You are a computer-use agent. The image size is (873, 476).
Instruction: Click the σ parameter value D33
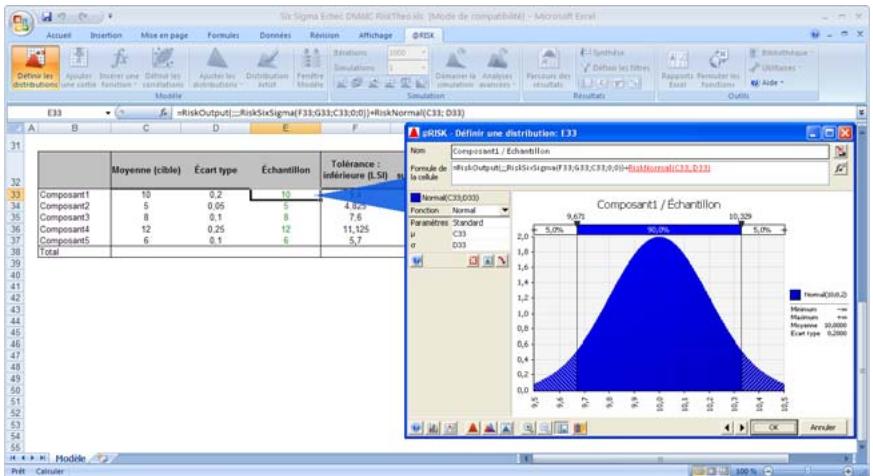480,245
